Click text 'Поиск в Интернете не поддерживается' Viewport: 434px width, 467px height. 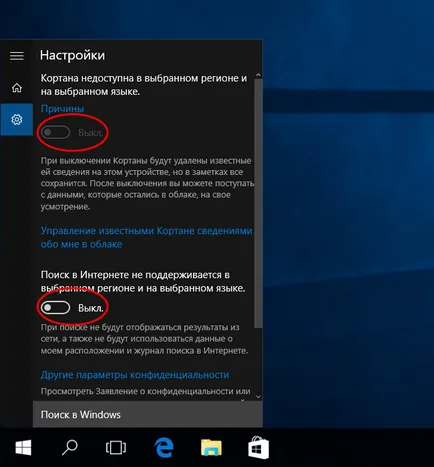click(x=143, y=281)
